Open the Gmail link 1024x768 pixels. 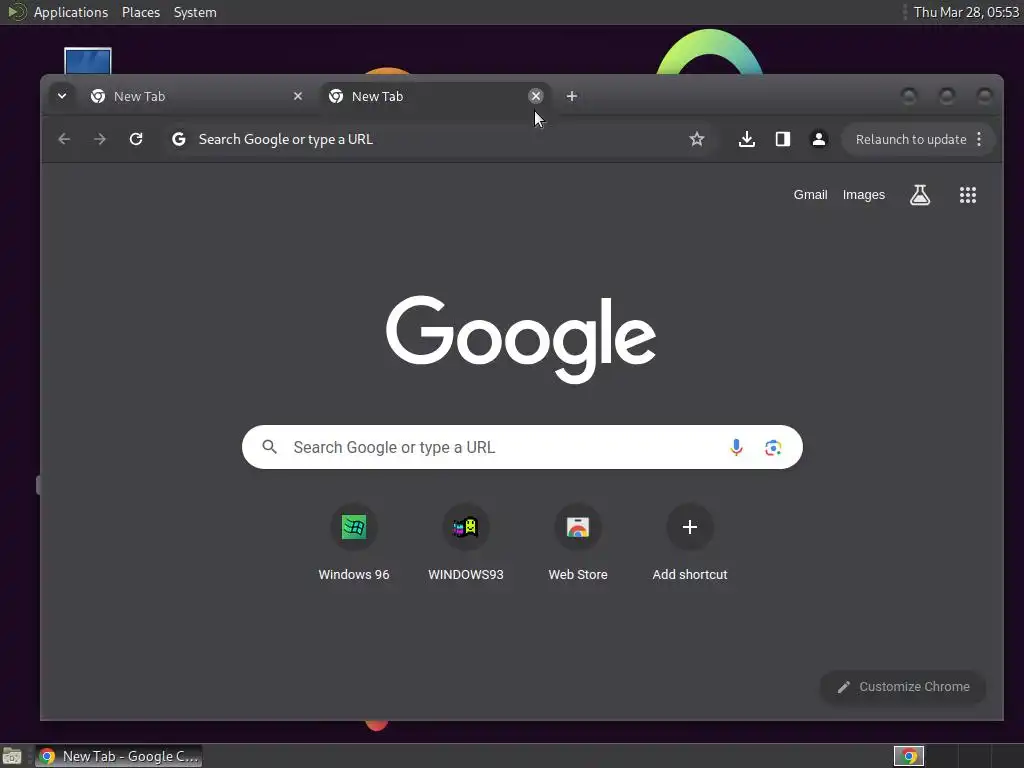(810, 195)
